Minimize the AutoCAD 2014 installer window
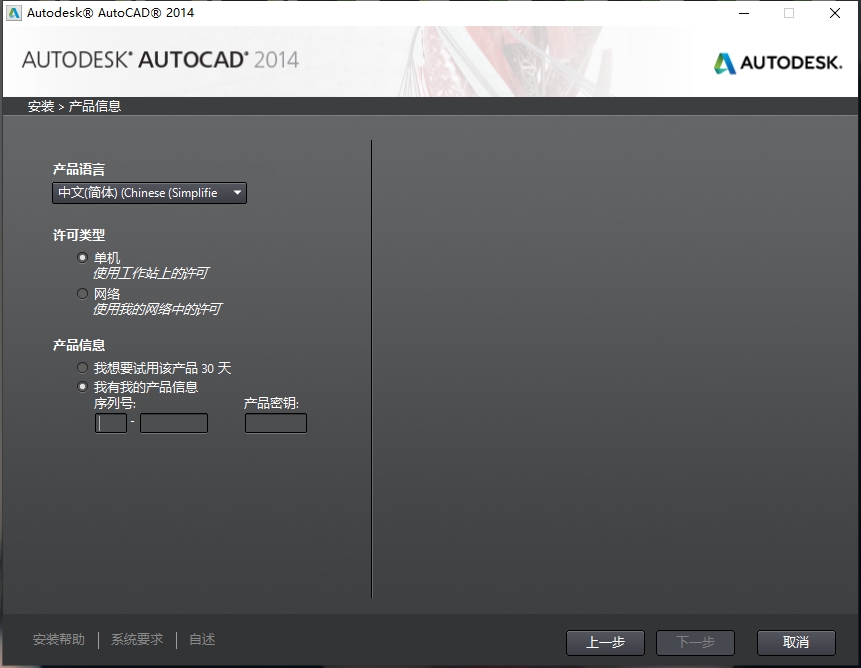 point(742,13)
